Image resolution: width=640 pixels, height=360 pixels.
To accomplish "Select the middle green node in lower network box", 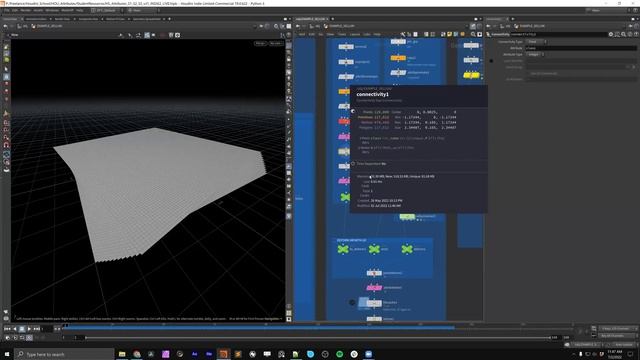I will (374, 249).
